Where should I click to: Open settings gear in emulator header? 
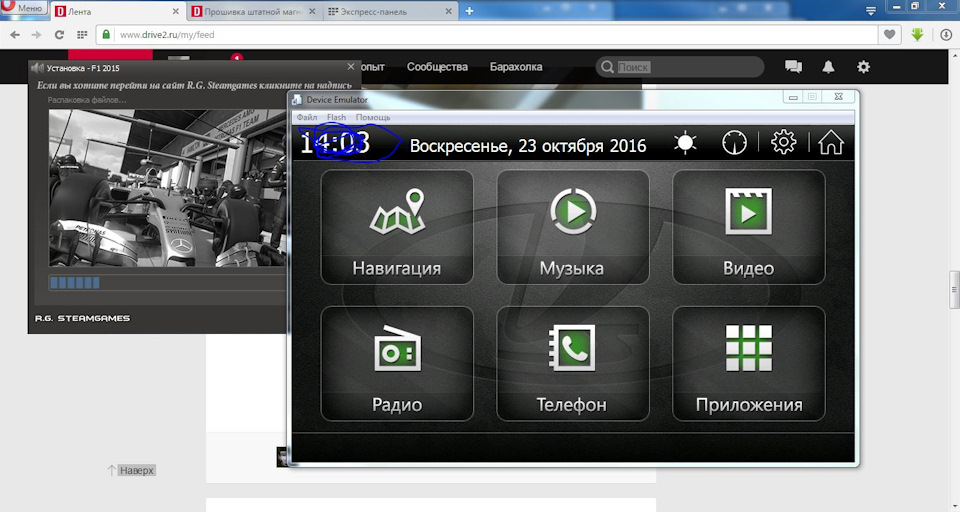click(783, 143)
